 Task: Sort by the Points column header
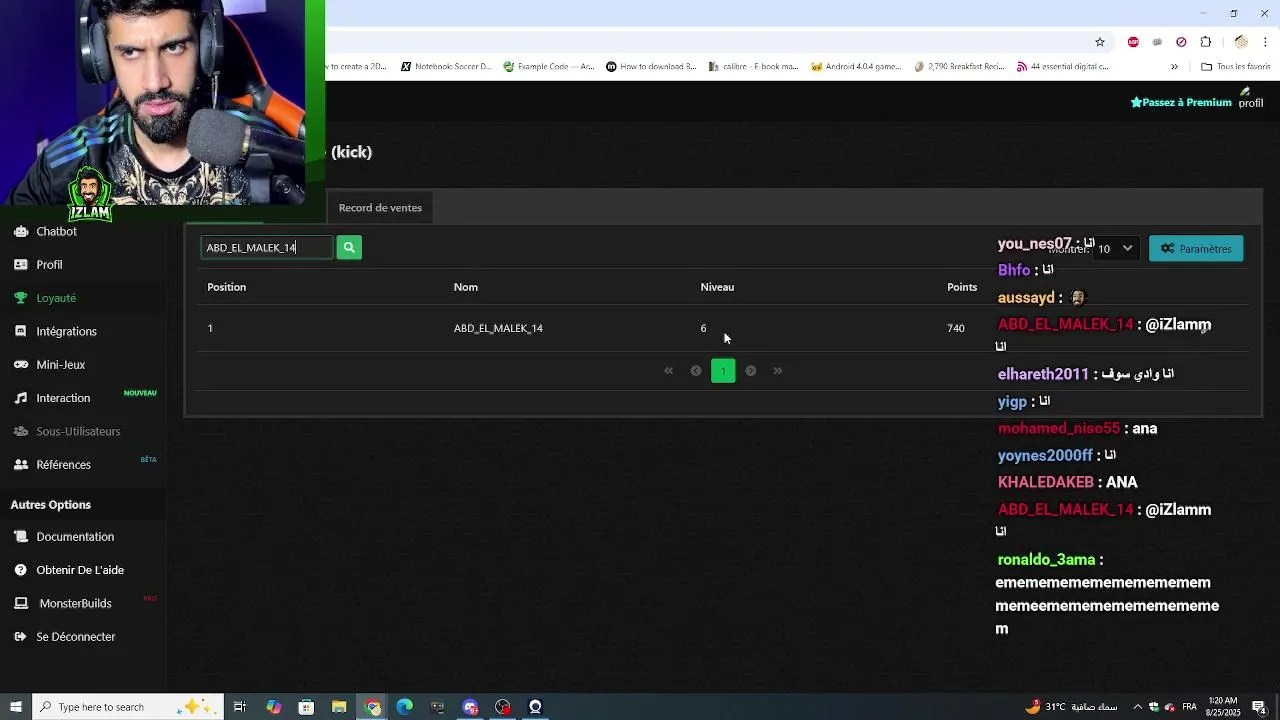pos(962,287)
